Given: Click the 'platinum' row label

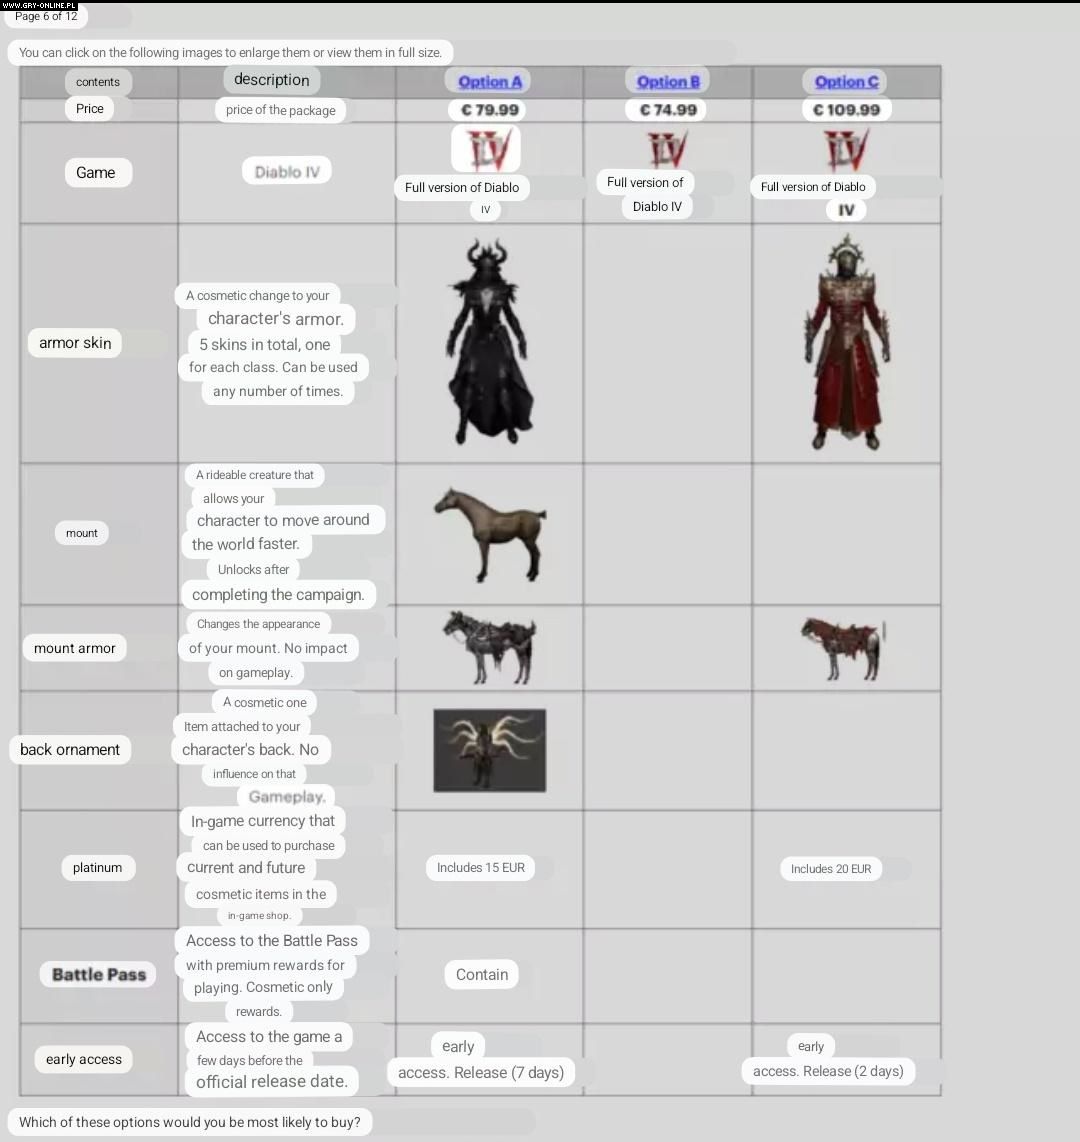Looking at the screenshot, I should click(x=98, y=867).
